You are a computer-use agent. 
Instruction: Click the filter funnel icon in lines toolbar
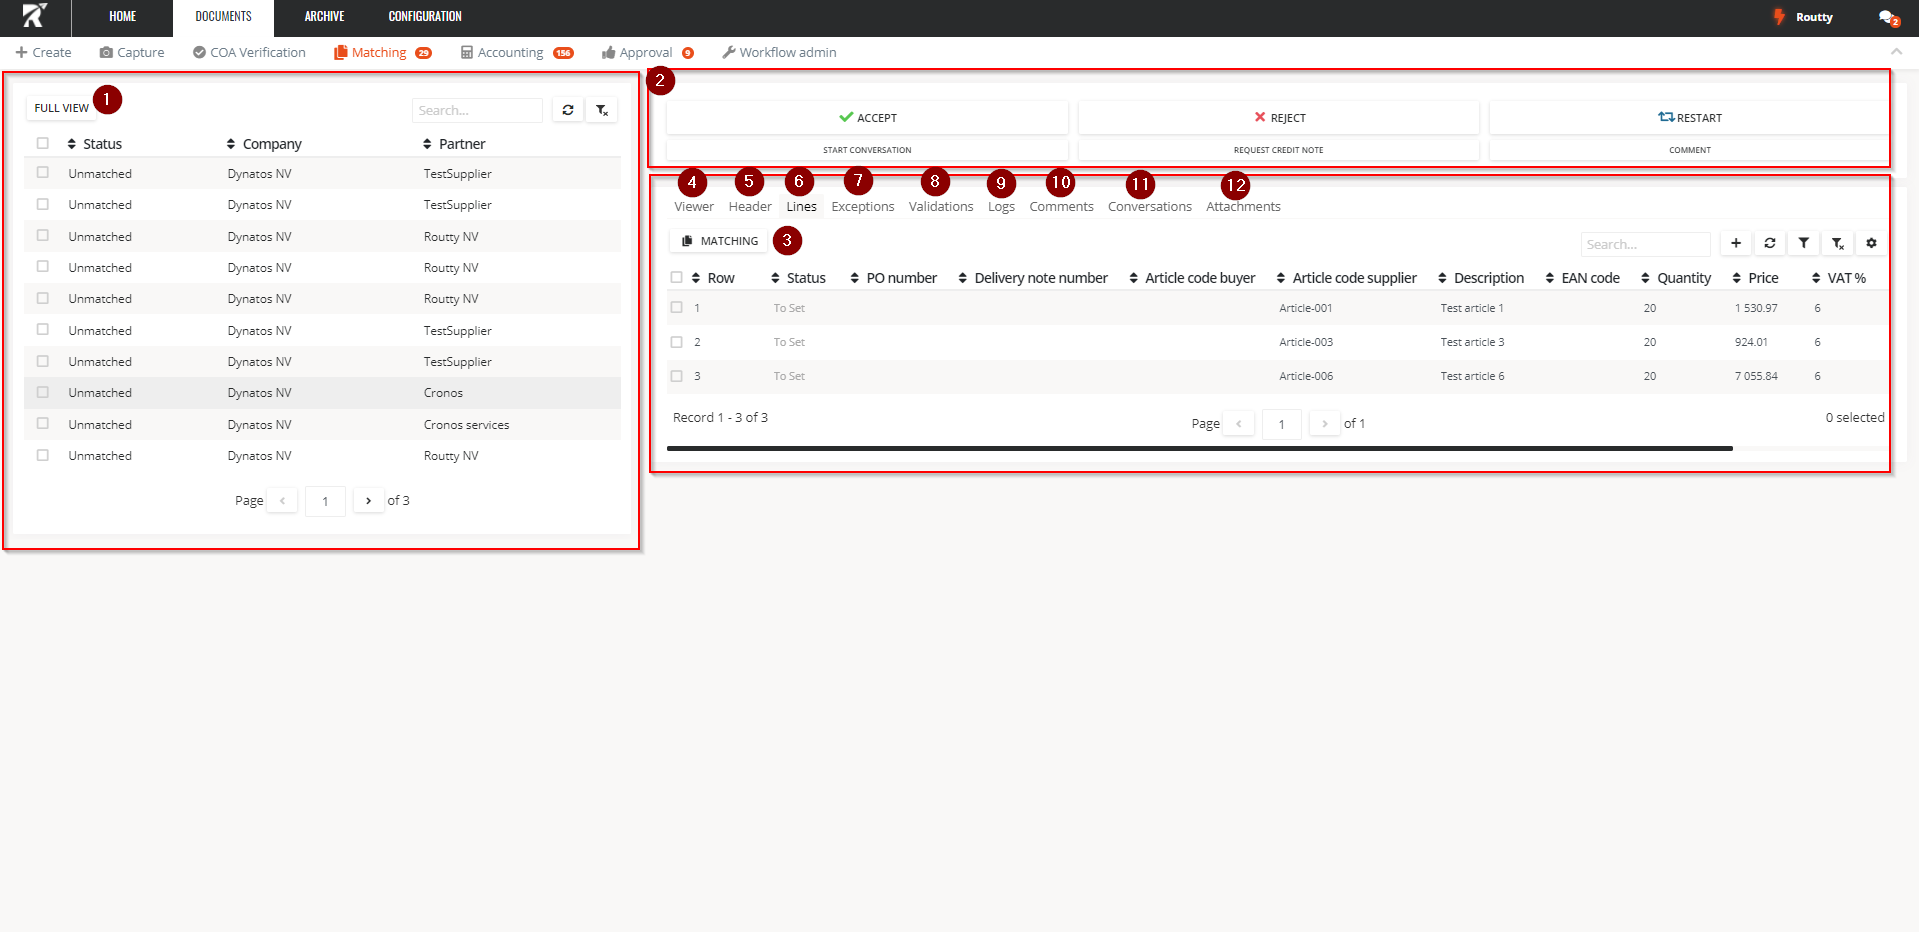click(x=1803, y=243)
